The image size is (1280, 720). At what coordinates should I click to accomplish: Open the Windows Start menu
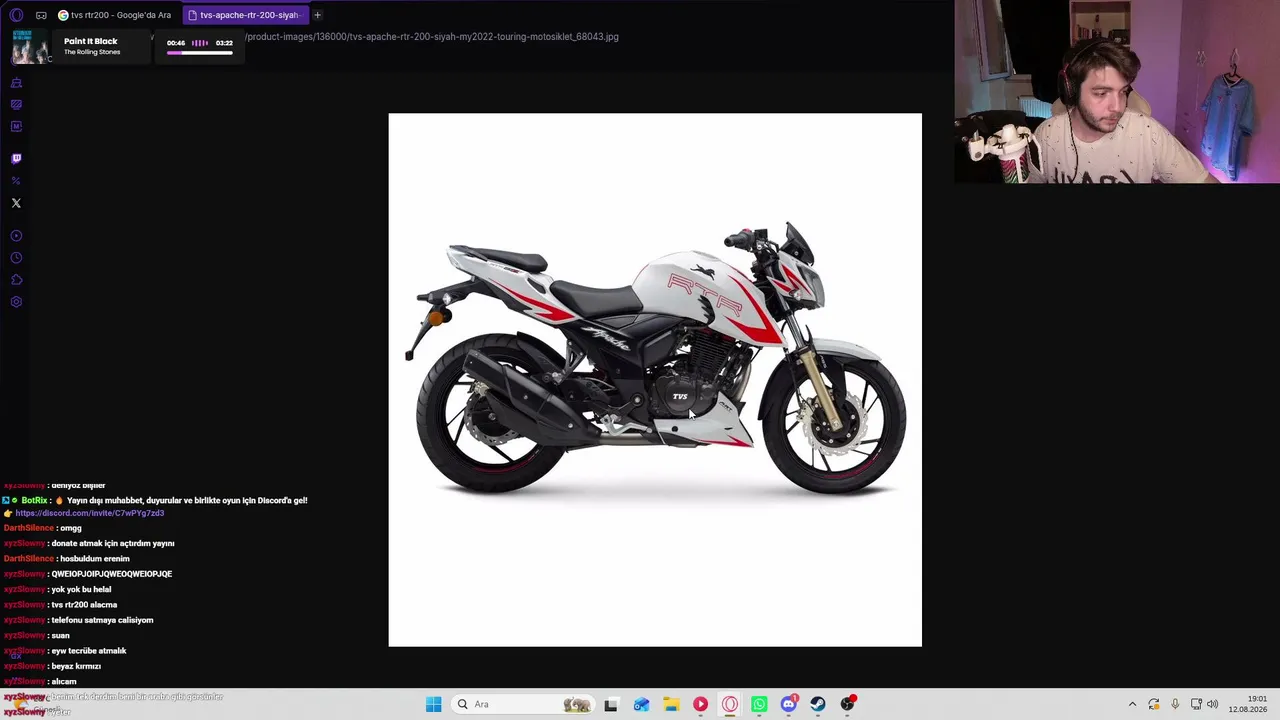click(x=433, y=704)
